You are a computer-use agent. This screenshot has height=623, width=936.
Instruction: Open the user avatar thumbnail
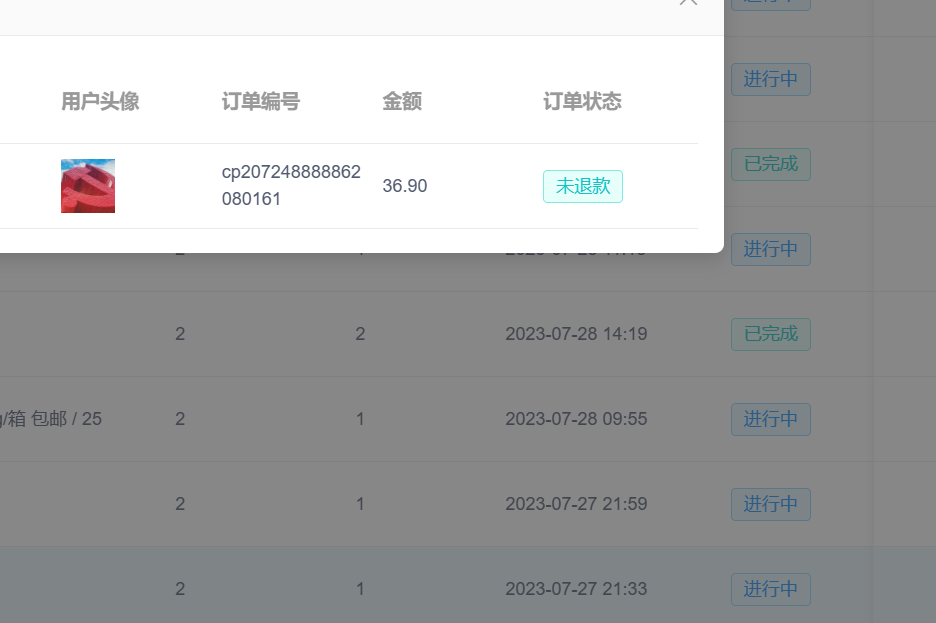88,186
